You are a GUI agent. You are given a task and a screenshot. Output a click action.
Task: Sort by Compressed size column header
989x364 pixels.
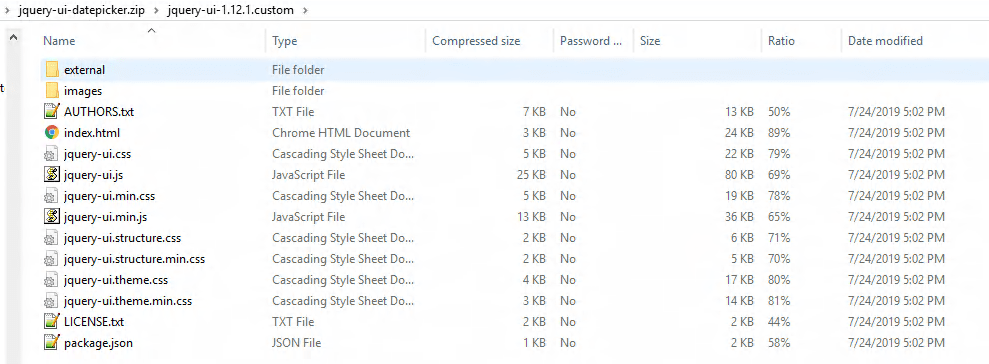476,41
